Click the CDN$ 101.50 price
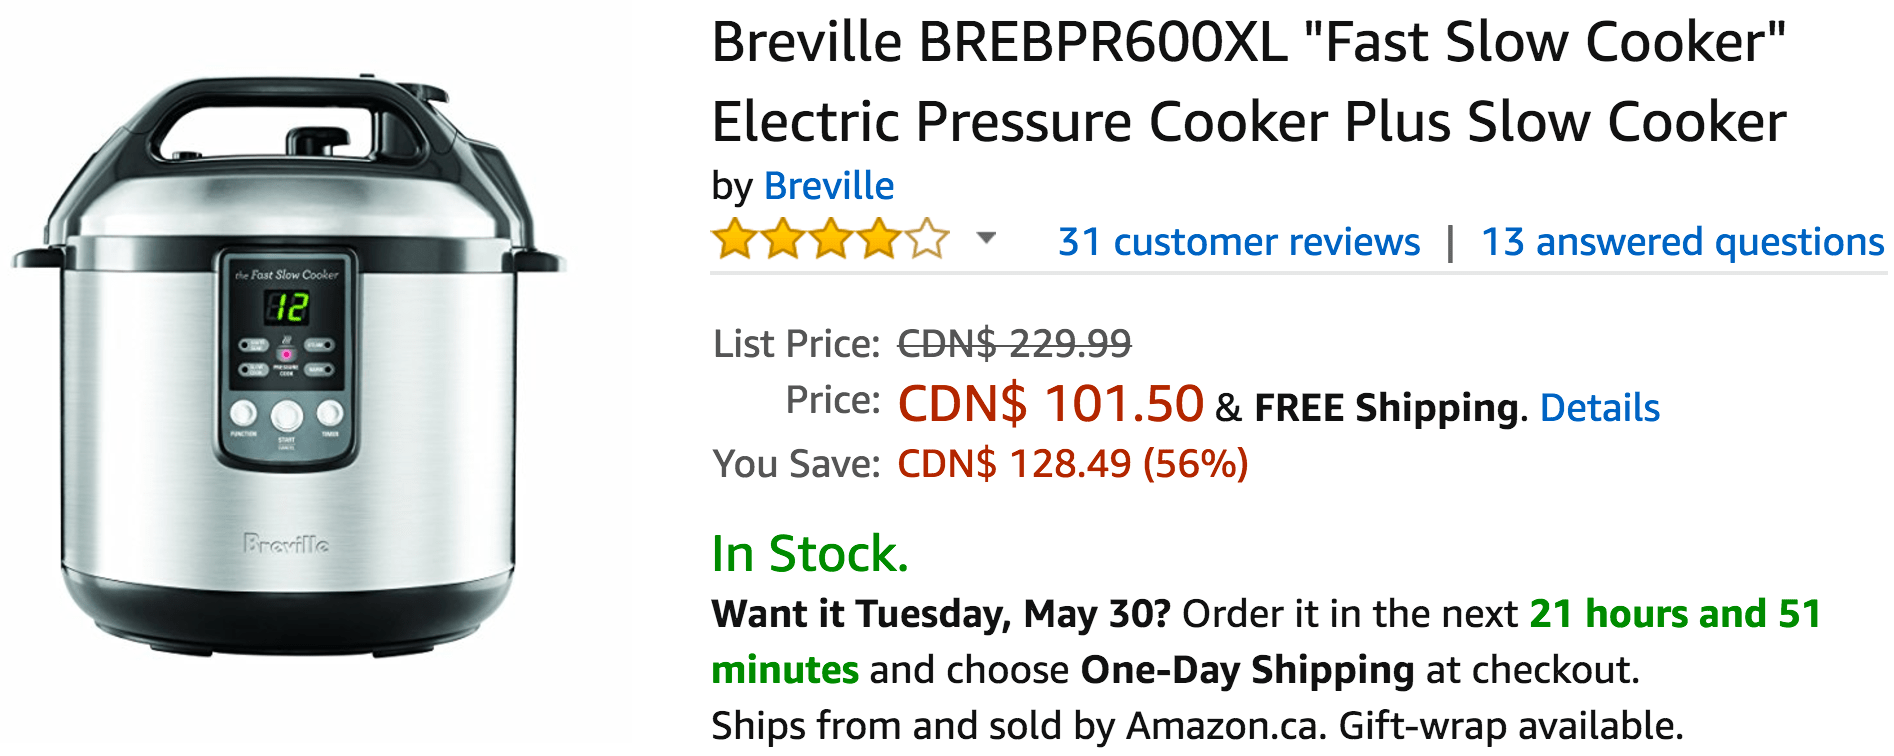This screenshot has height=756, width=1894. pos(1050,404)
